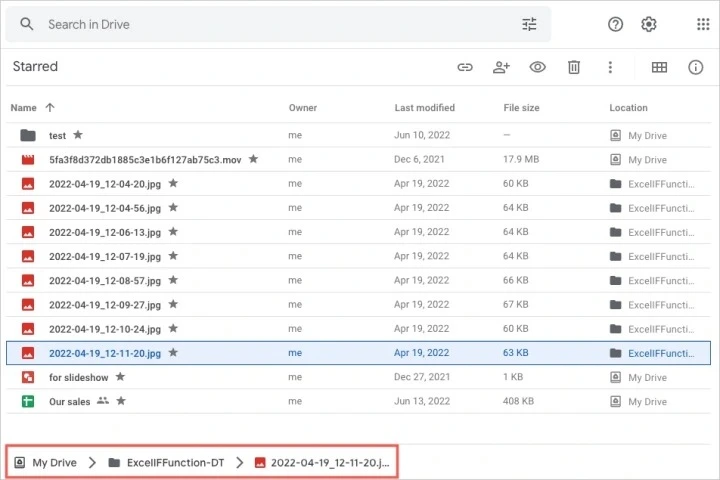Screen dimensions: 720x480
Task: Click the image icon of 2022-04-19_12-04-20.jpg
Action: (28, 184)
